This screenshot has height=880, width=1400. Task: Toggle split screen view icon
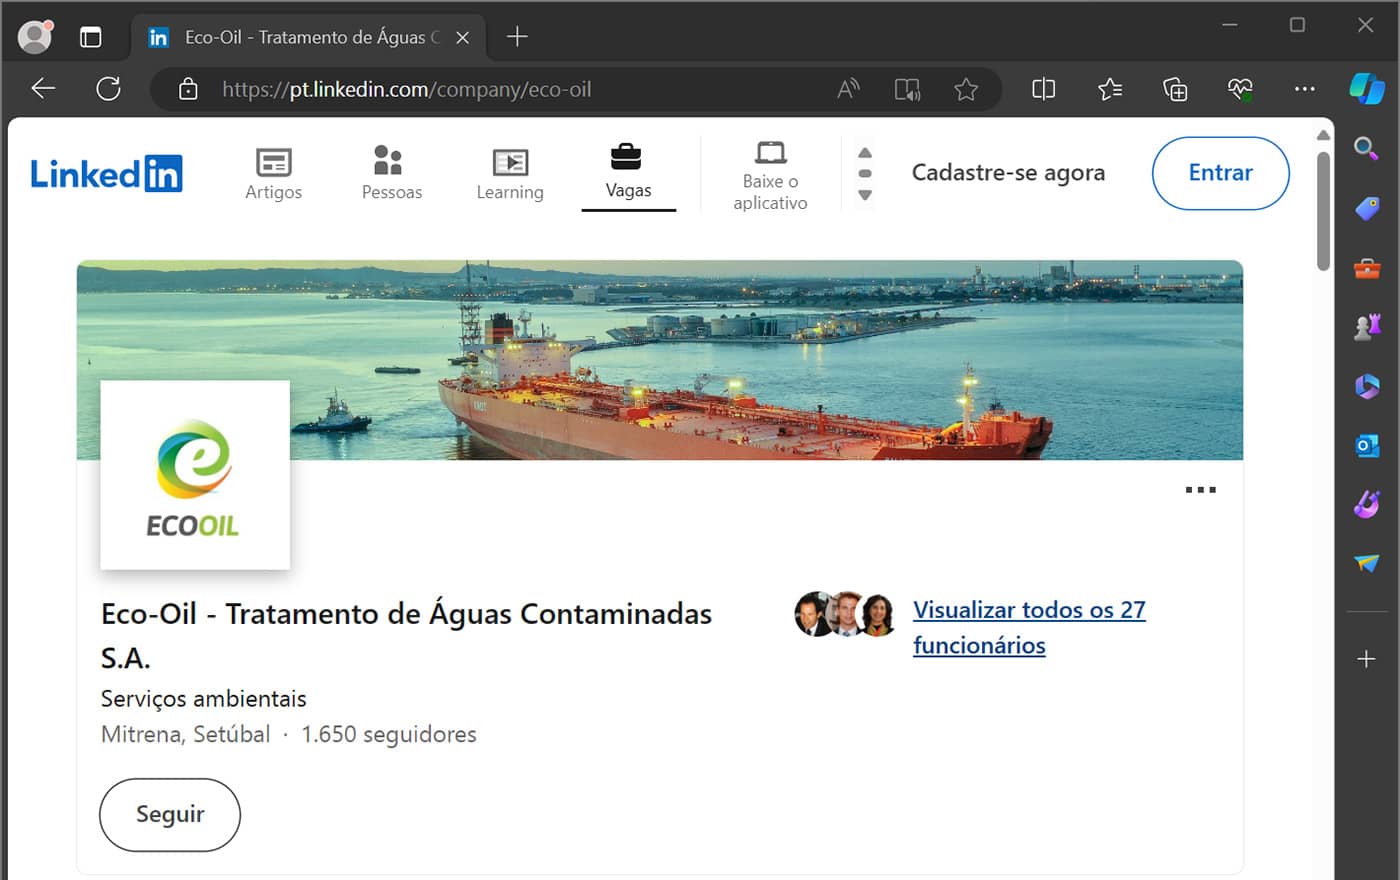pos(1043,90)
